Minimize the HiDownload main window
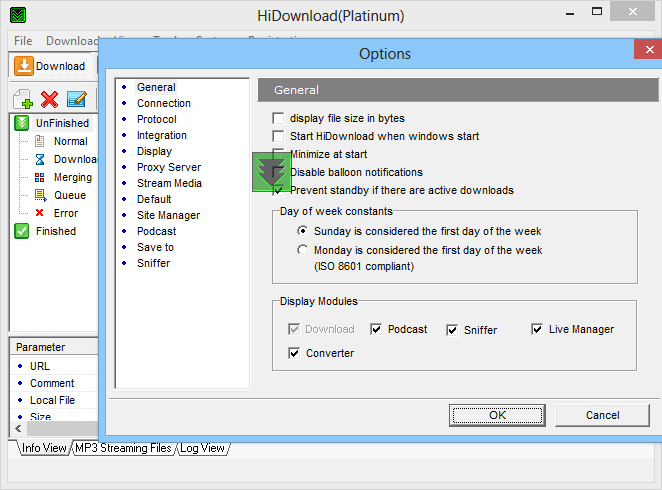662x490 pixels. [570, 14]
